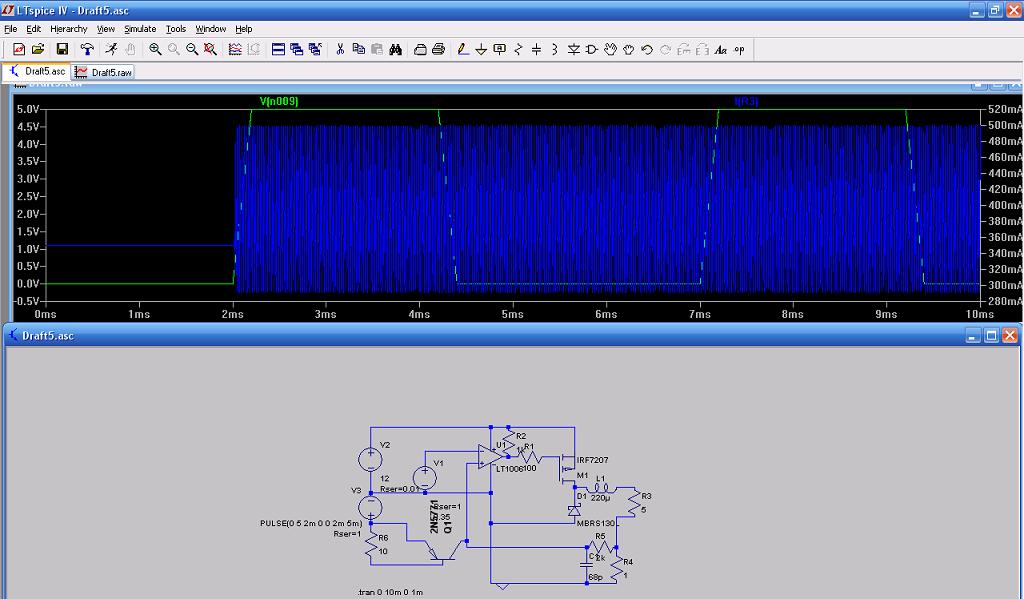Place an Inductor from the toolbar
Image resolution: width=1024 pixels, height=599 pixels.
[x=555, y=50]
